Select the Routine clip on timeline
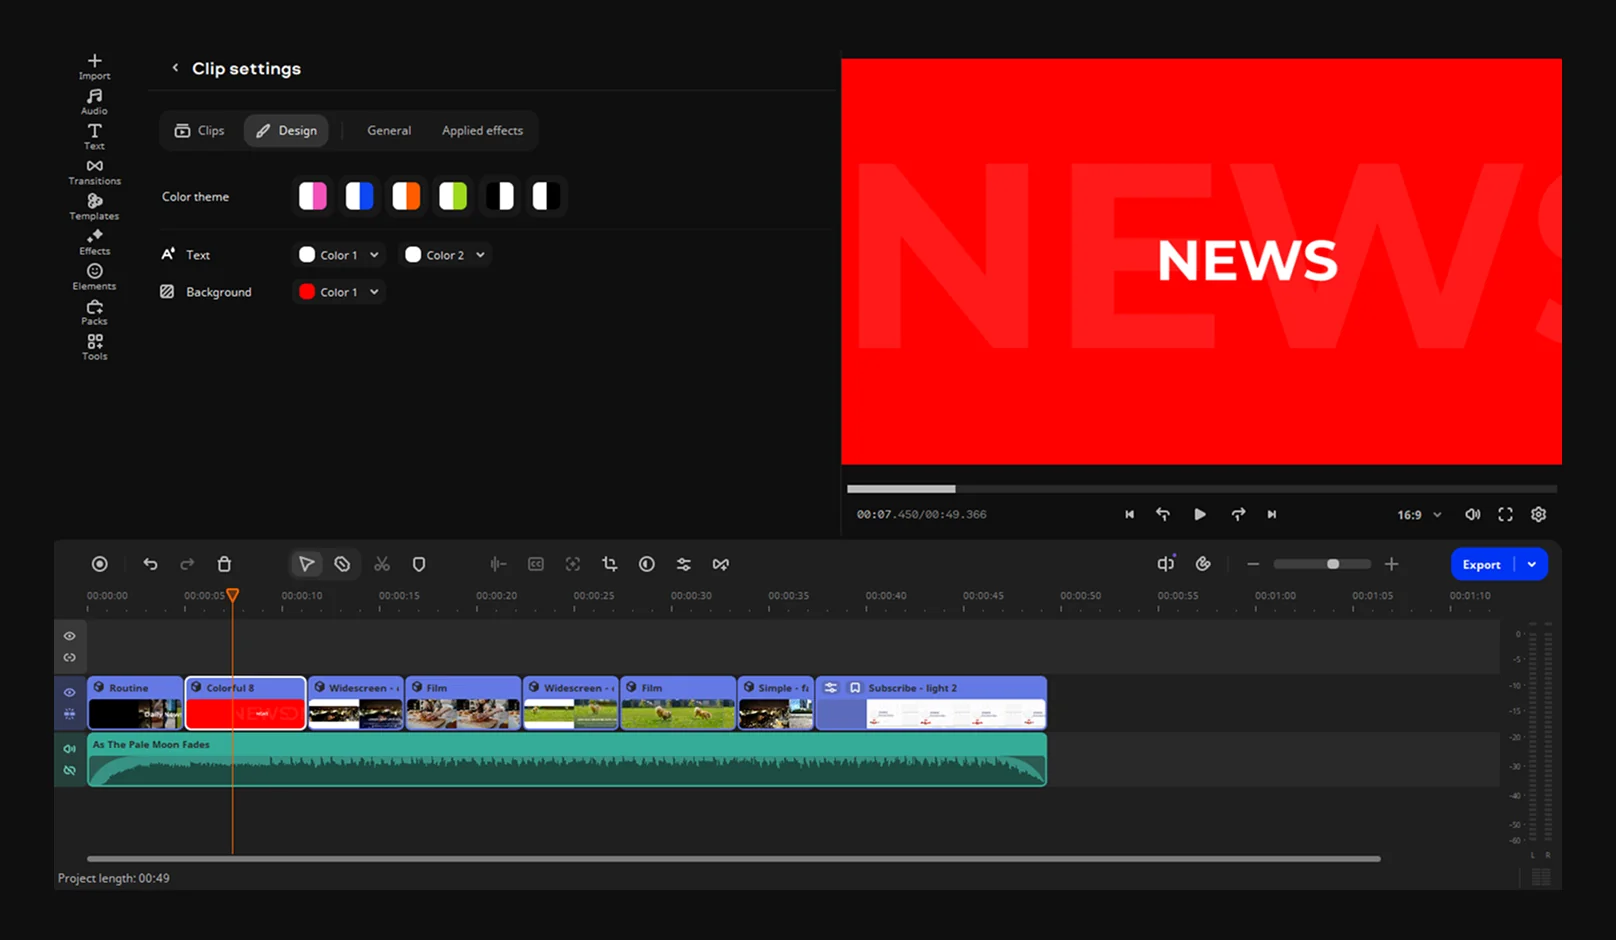The height and width of the screenshot is (940, 1616). pos(135,703)
